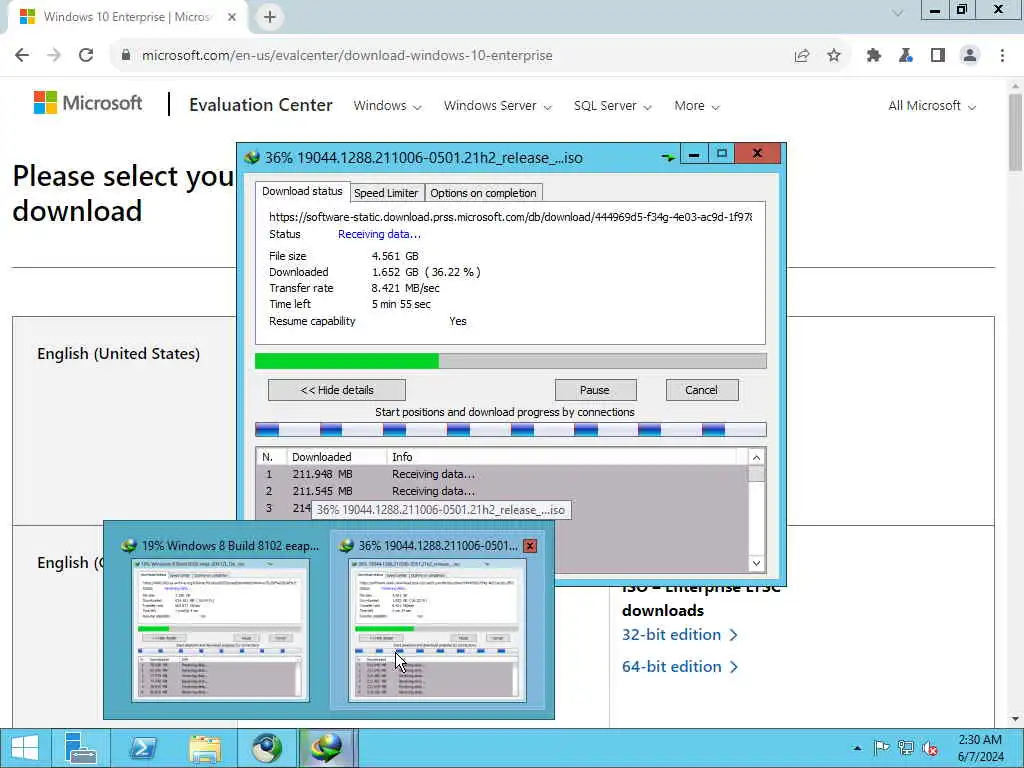Pause the ISO download
This screenshot has height=768, width=1024.
(x=595, y=390)
